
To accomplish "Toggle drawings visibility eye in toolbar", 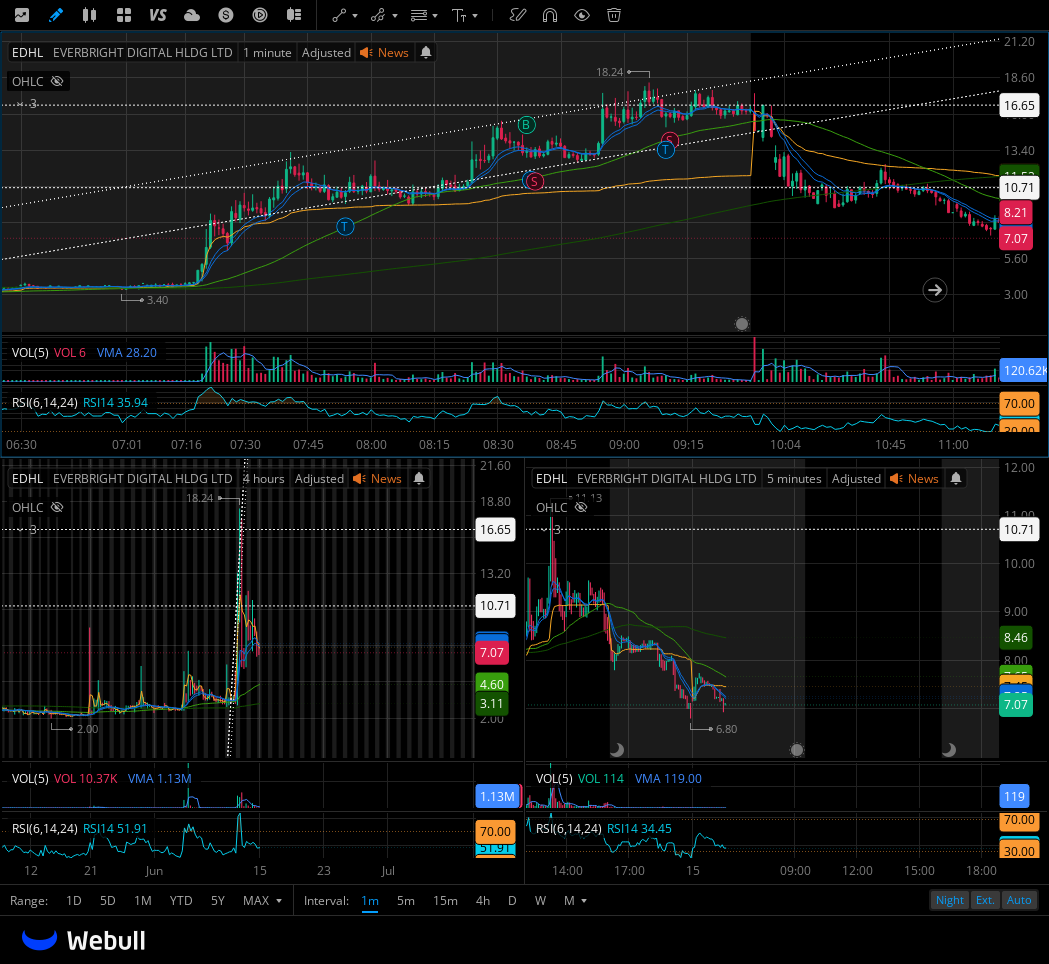I will [x=582, y=15].
